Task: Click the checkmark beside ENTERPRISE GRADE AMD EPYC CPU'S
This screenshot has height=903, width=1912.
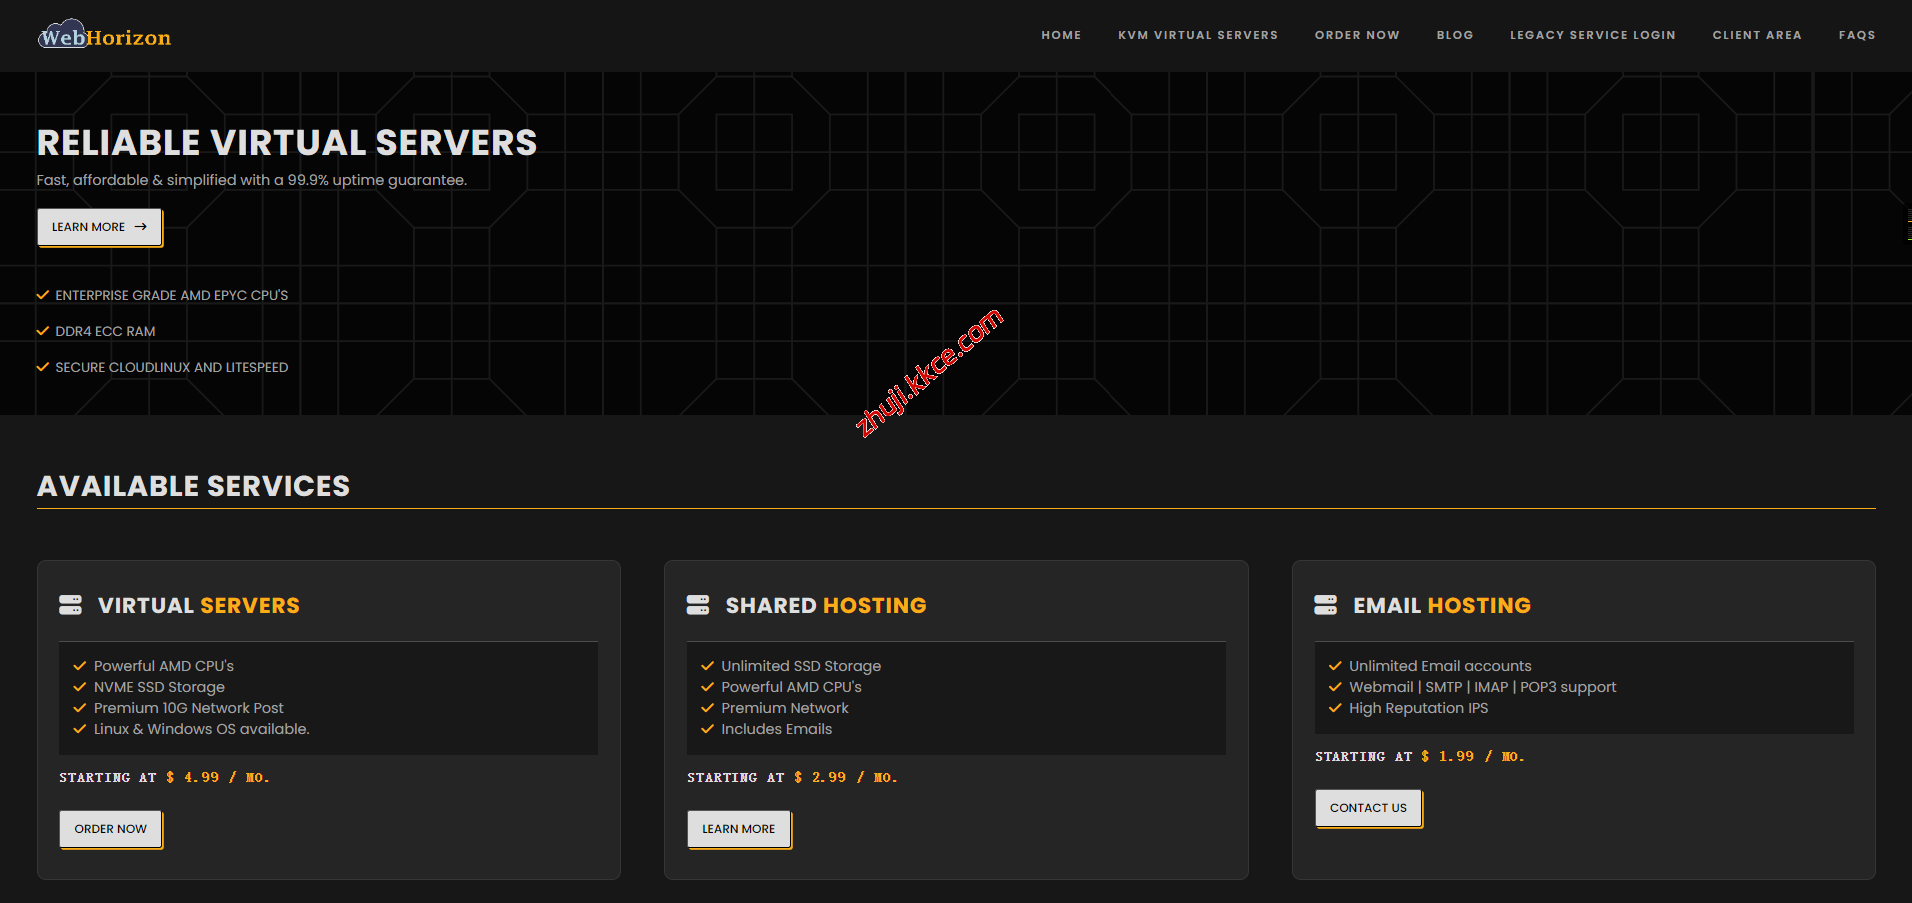Action: coord(42,294)
